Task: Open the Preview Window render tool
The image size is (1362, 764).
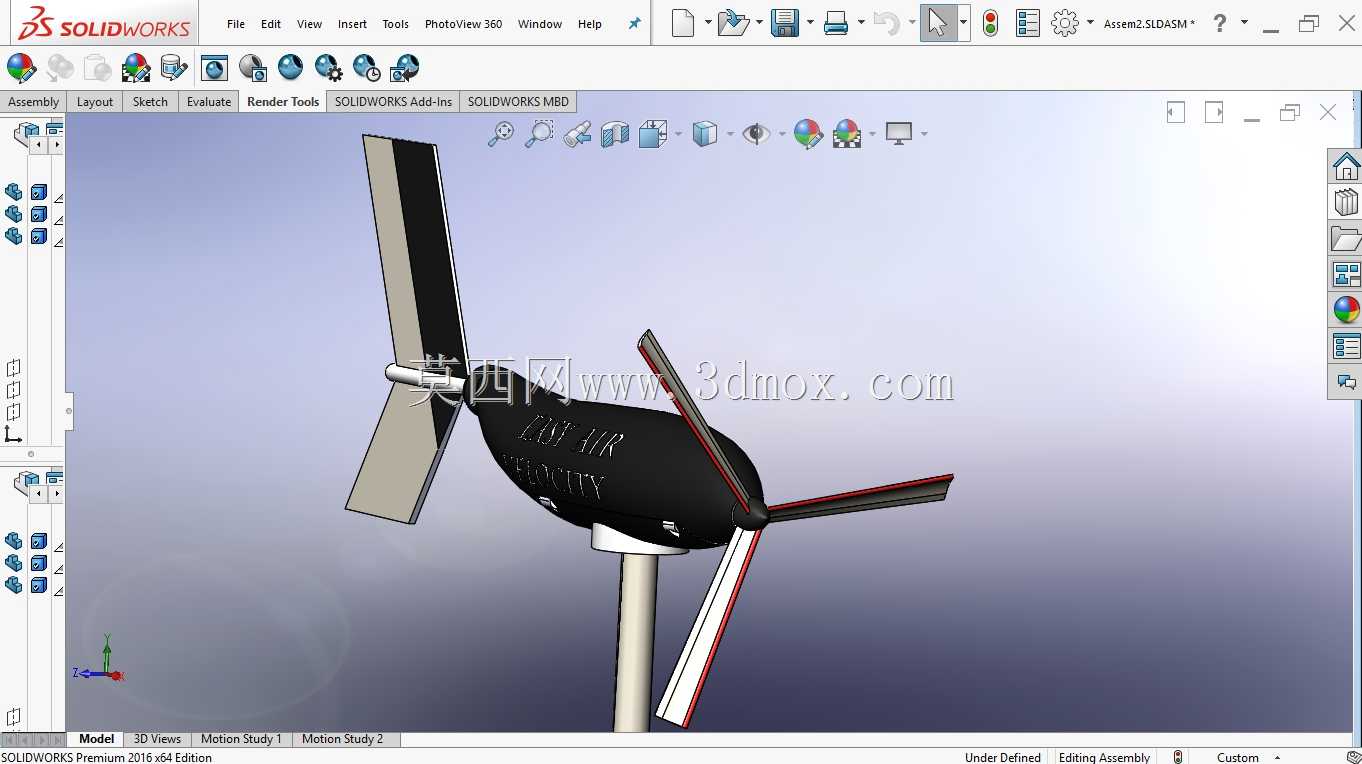Action: click(252, 68)
